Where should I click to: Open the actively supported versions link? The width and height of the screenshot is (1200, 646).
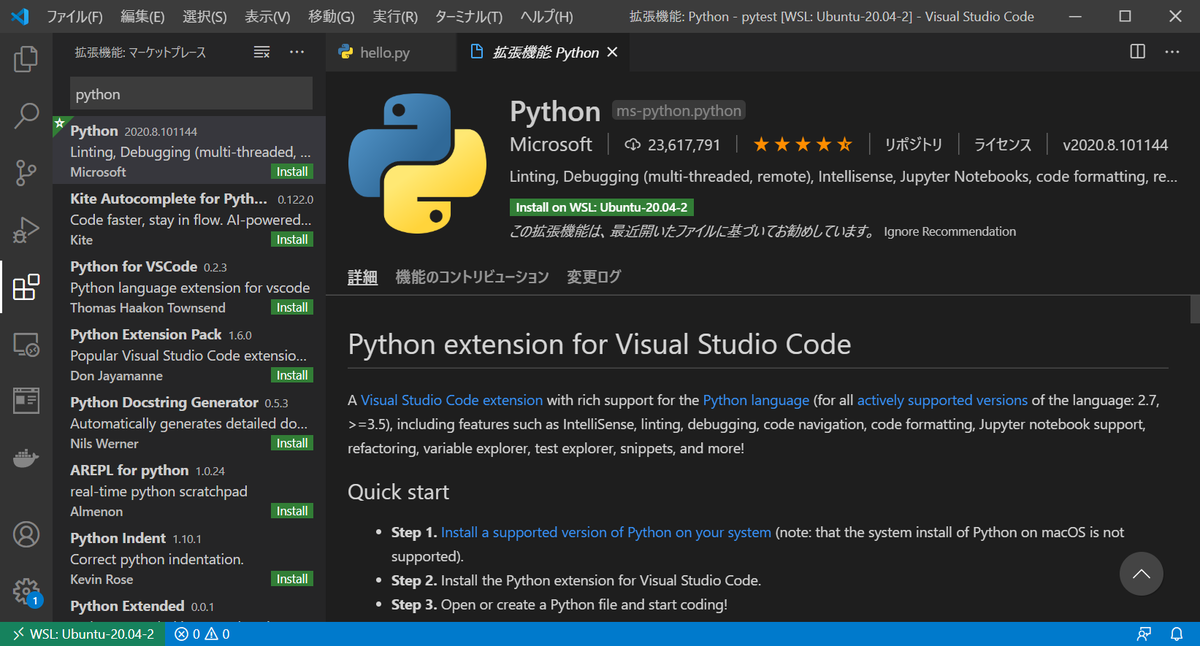(x=942, y=400)
